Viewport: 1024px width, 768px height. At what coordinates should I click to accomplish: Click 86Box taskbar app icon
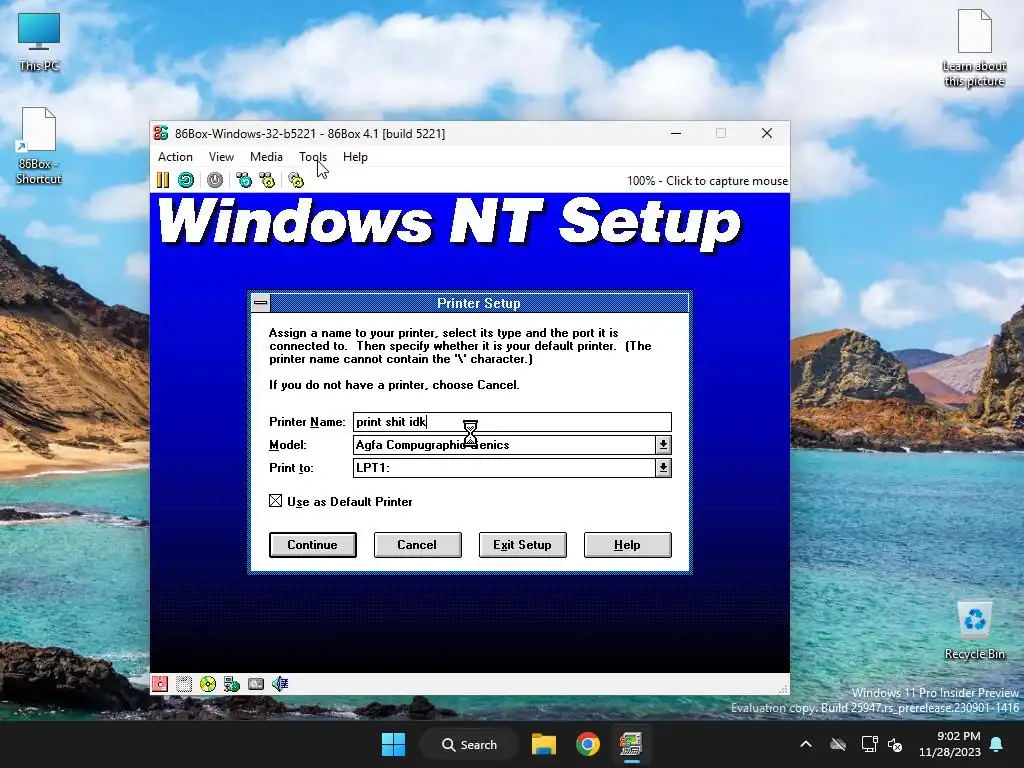click(x=631, y=744)
